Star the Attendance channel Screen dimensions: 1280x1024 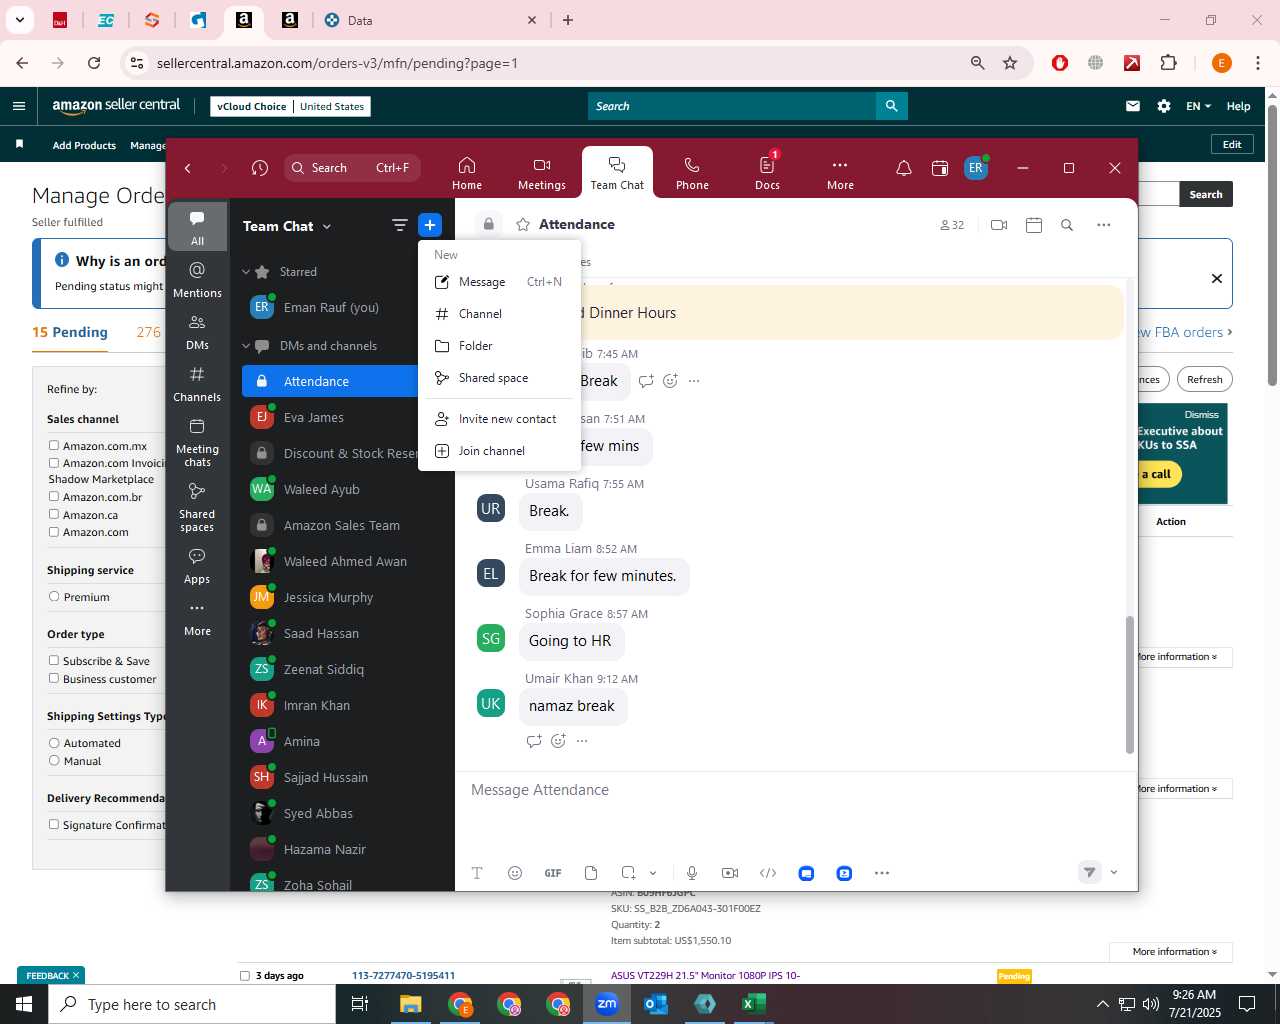(522, 225)
